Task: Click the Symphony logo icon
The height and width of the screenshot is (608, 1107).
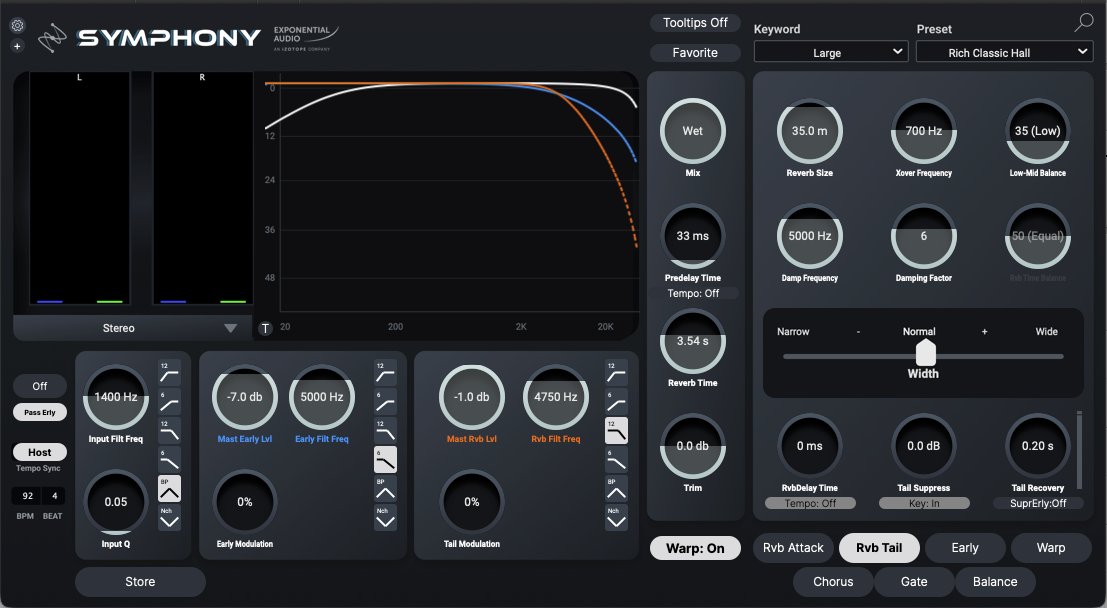Action: (52, 38)
